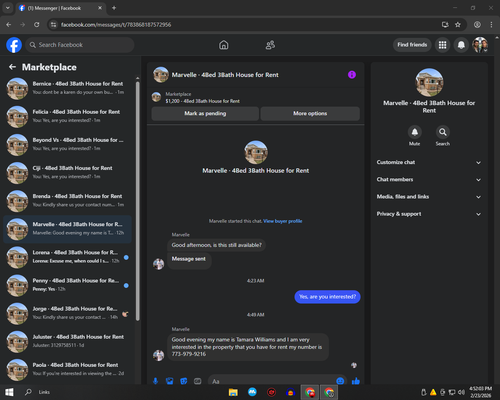
Task: Send a thumbs-up like
Action: 356,381
